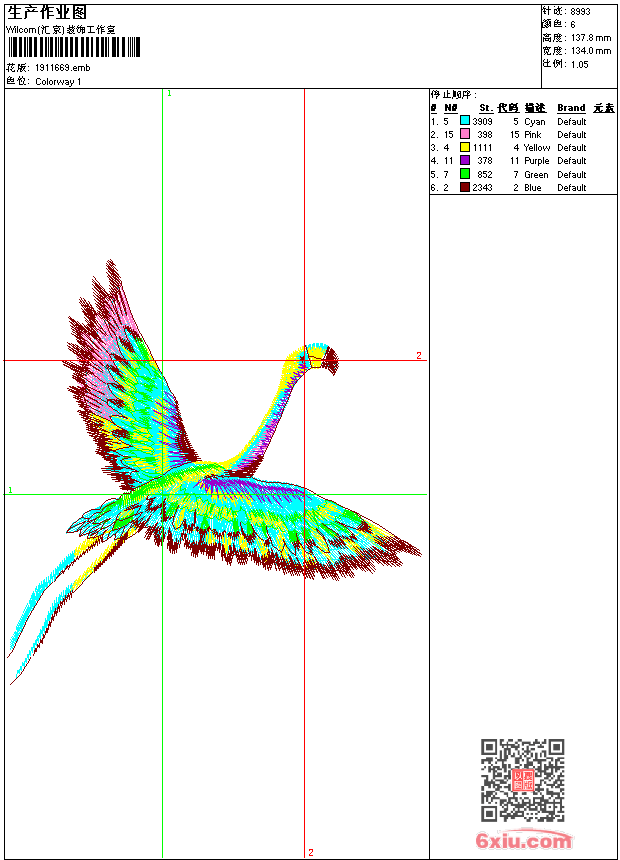Click Default brand in the Cyan row

(x=572, y=121)
